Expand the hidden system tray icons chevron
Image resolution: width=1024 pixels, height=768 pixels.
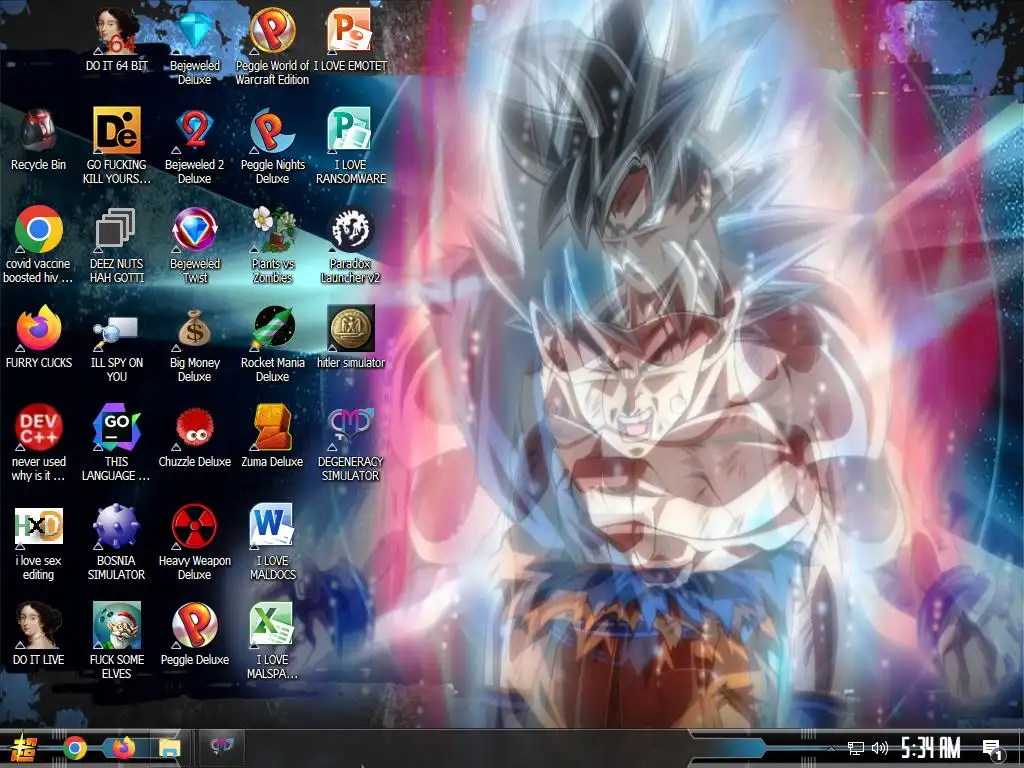pyautogui.click(x=831, y=748)
